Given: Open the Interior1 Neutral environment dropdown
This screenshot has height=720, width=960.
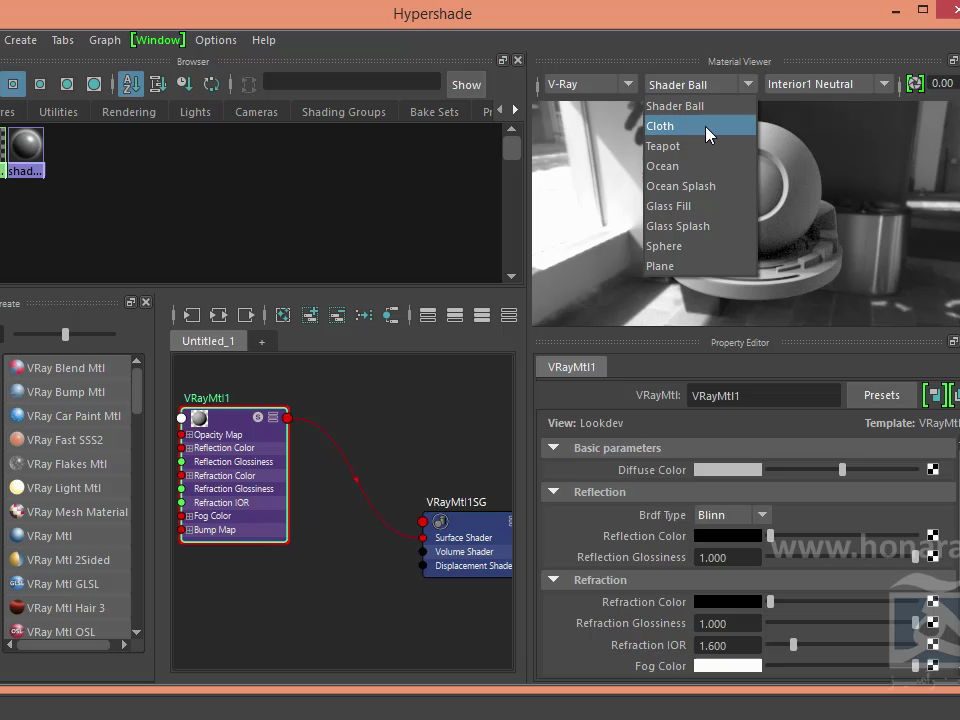Looking at the screenshot, I should click(828, 84).
